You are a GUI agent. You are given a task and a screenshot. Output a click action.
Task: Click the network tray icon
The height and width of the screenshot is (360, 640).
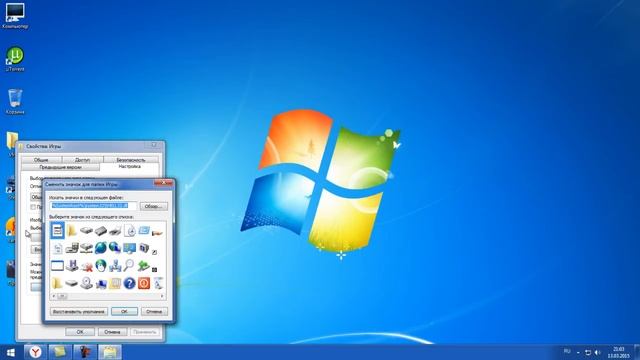588,352
